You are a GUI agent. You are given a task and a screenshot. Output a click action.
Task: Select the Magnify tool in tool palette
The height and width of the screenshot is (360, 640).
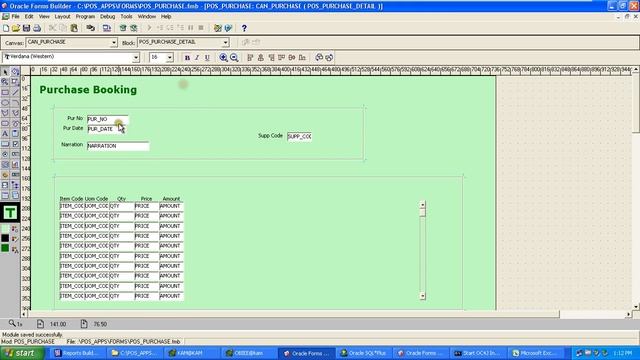[5, 82]
